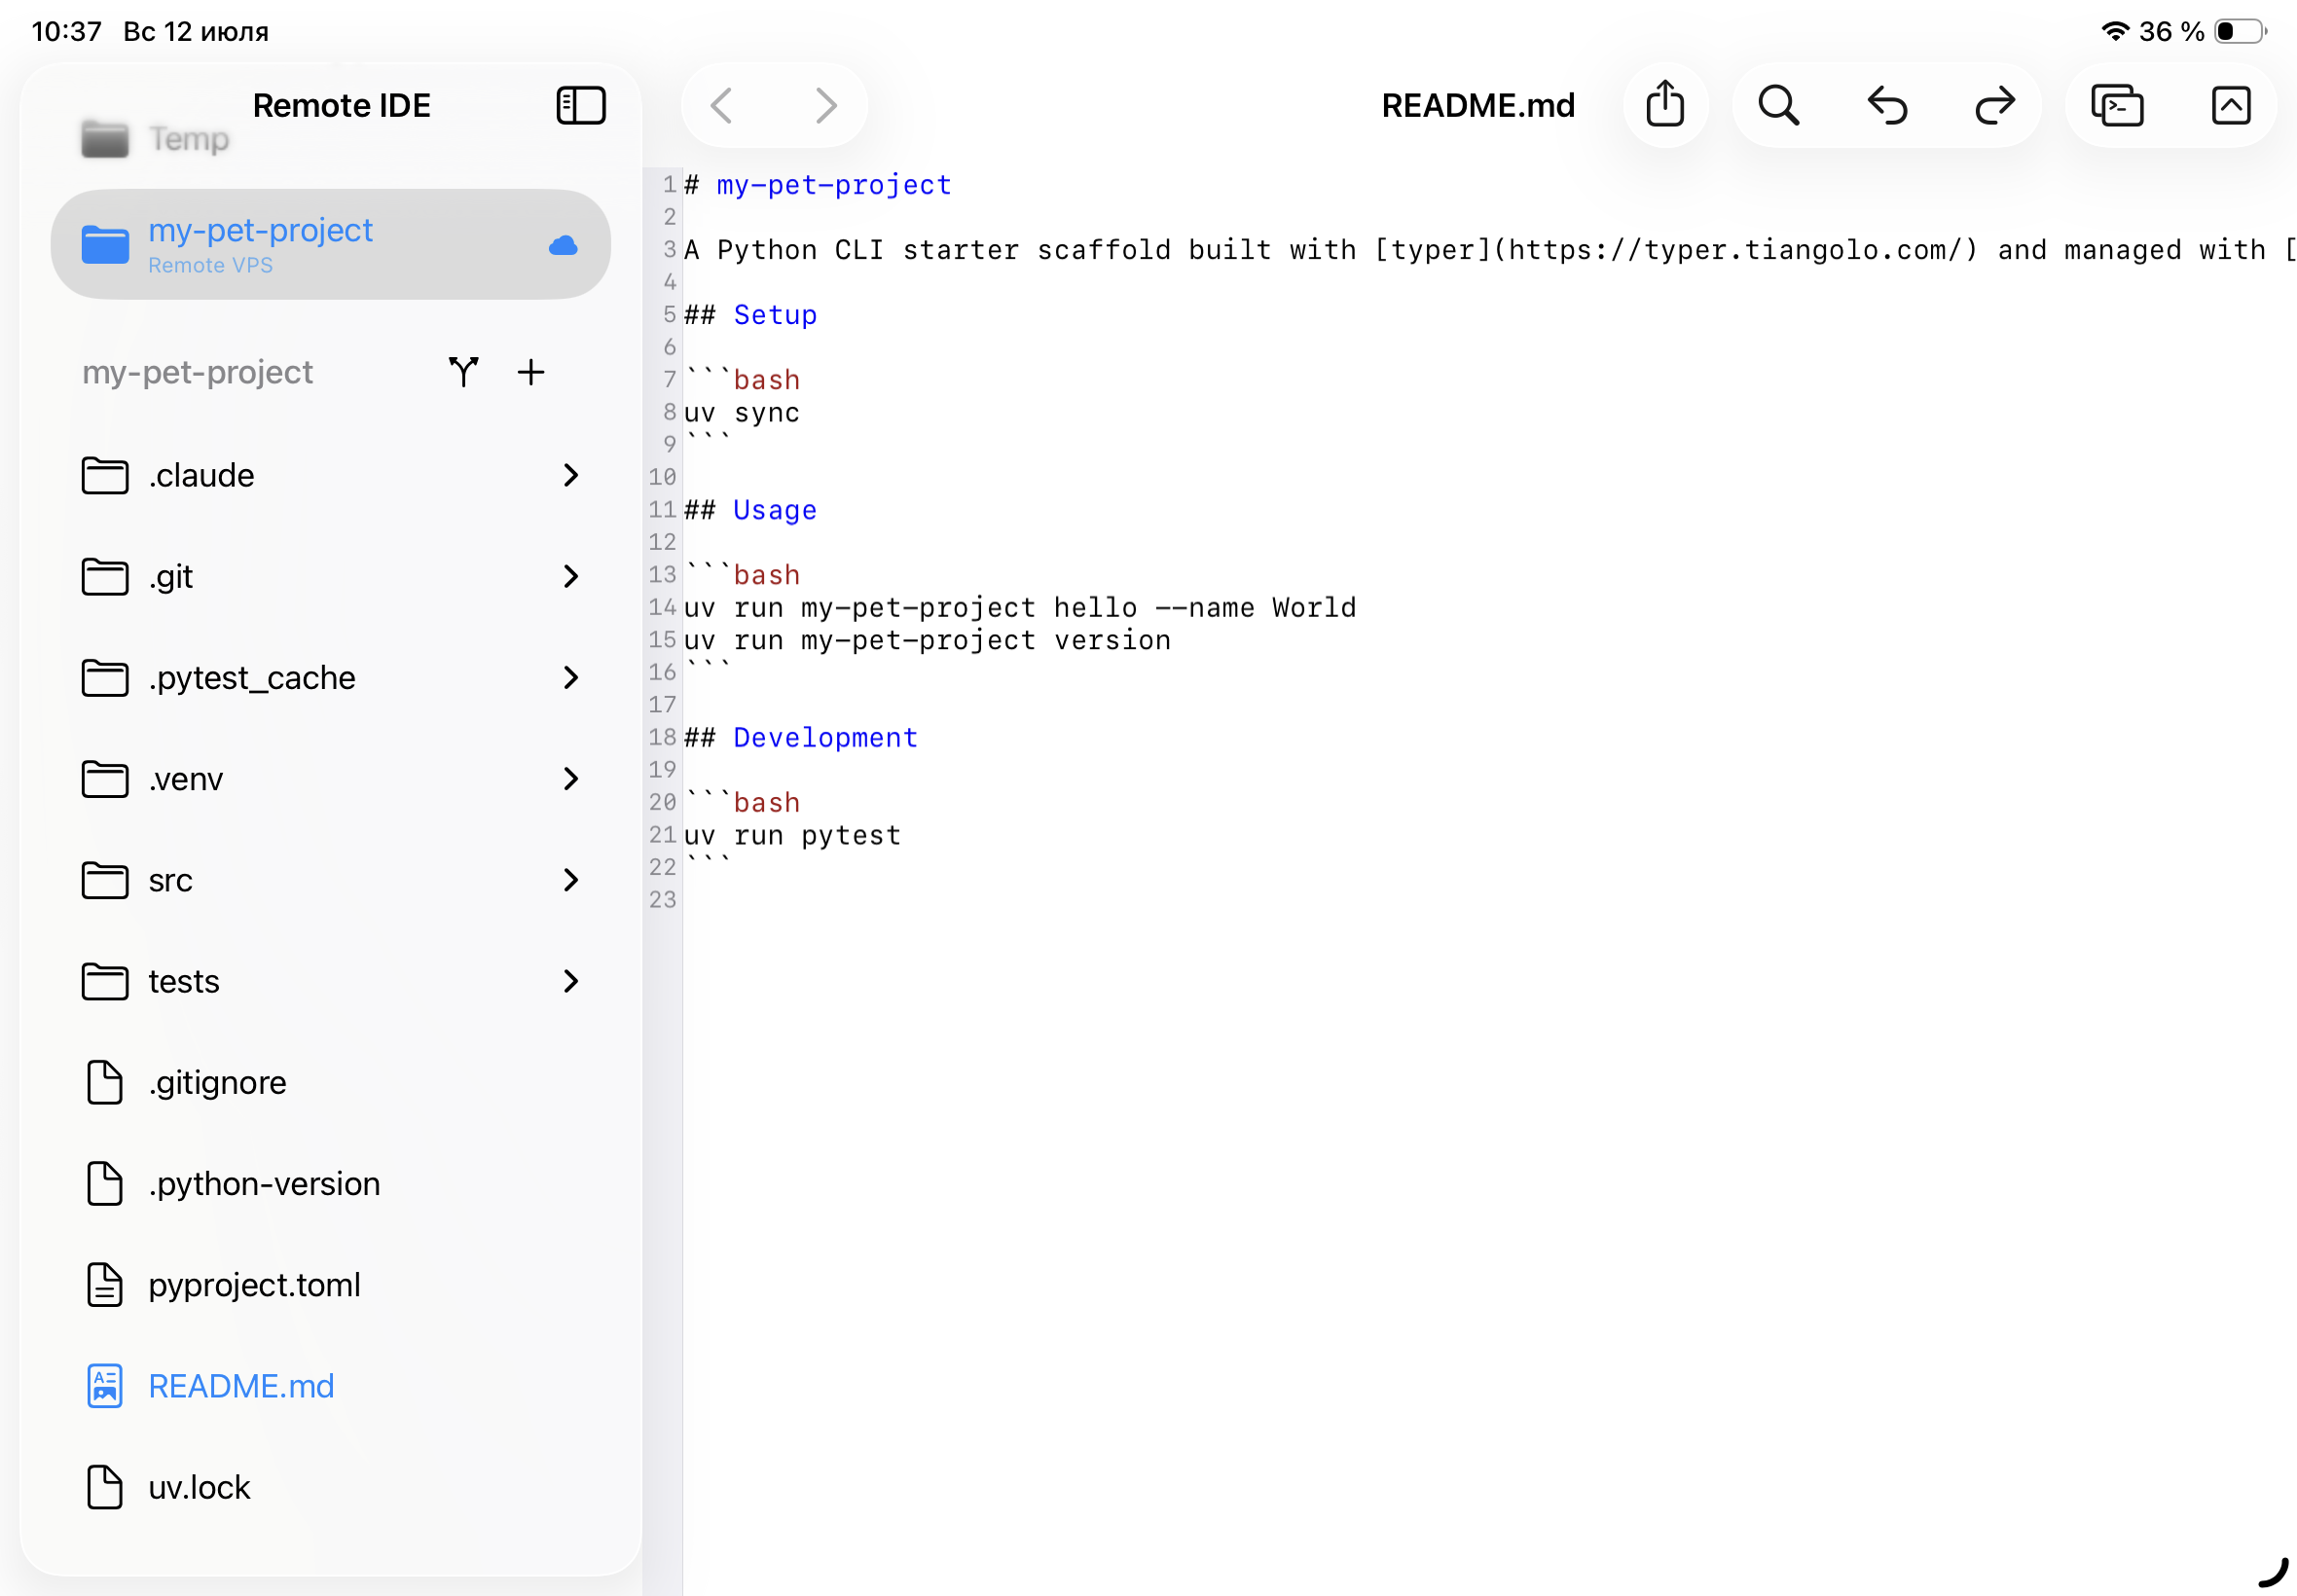Screen dimensions: 2297x1596
Task: Click the pyproject.toml document icon
Action: coord(105,1284)
